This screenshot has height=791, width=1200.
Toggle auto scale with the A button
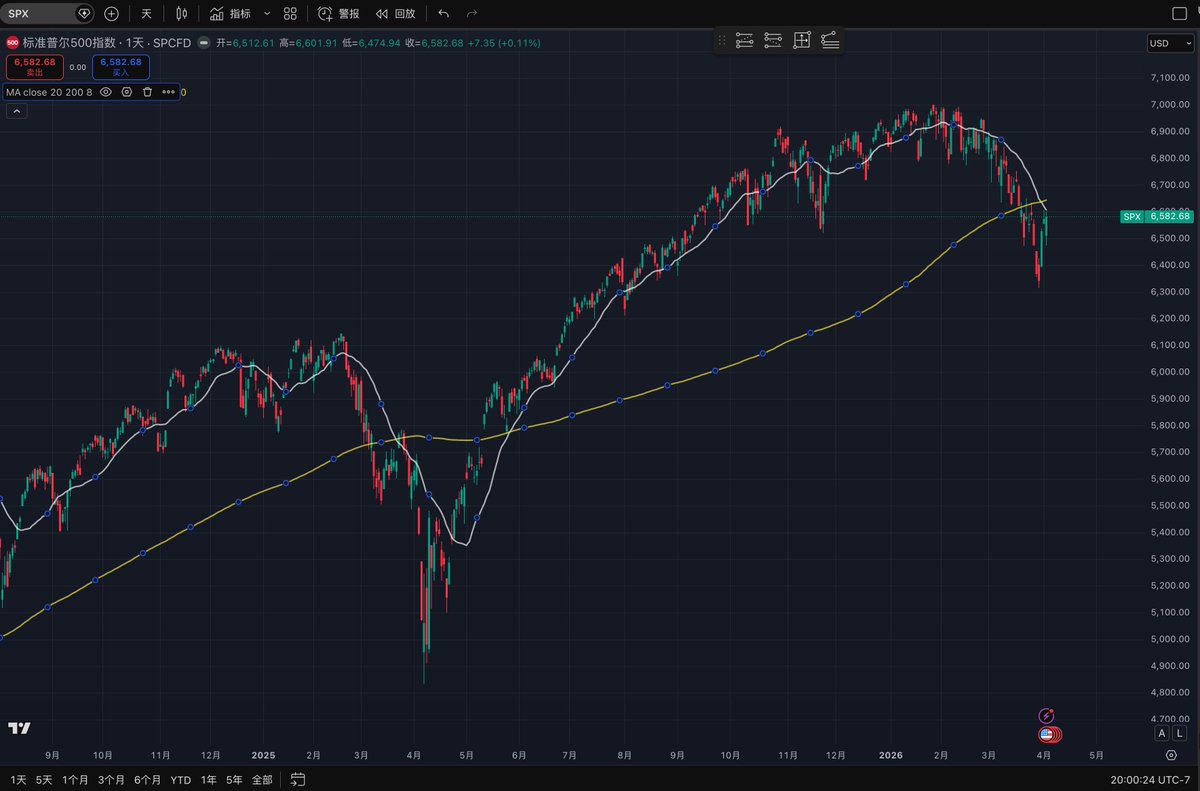(1162, 733)
